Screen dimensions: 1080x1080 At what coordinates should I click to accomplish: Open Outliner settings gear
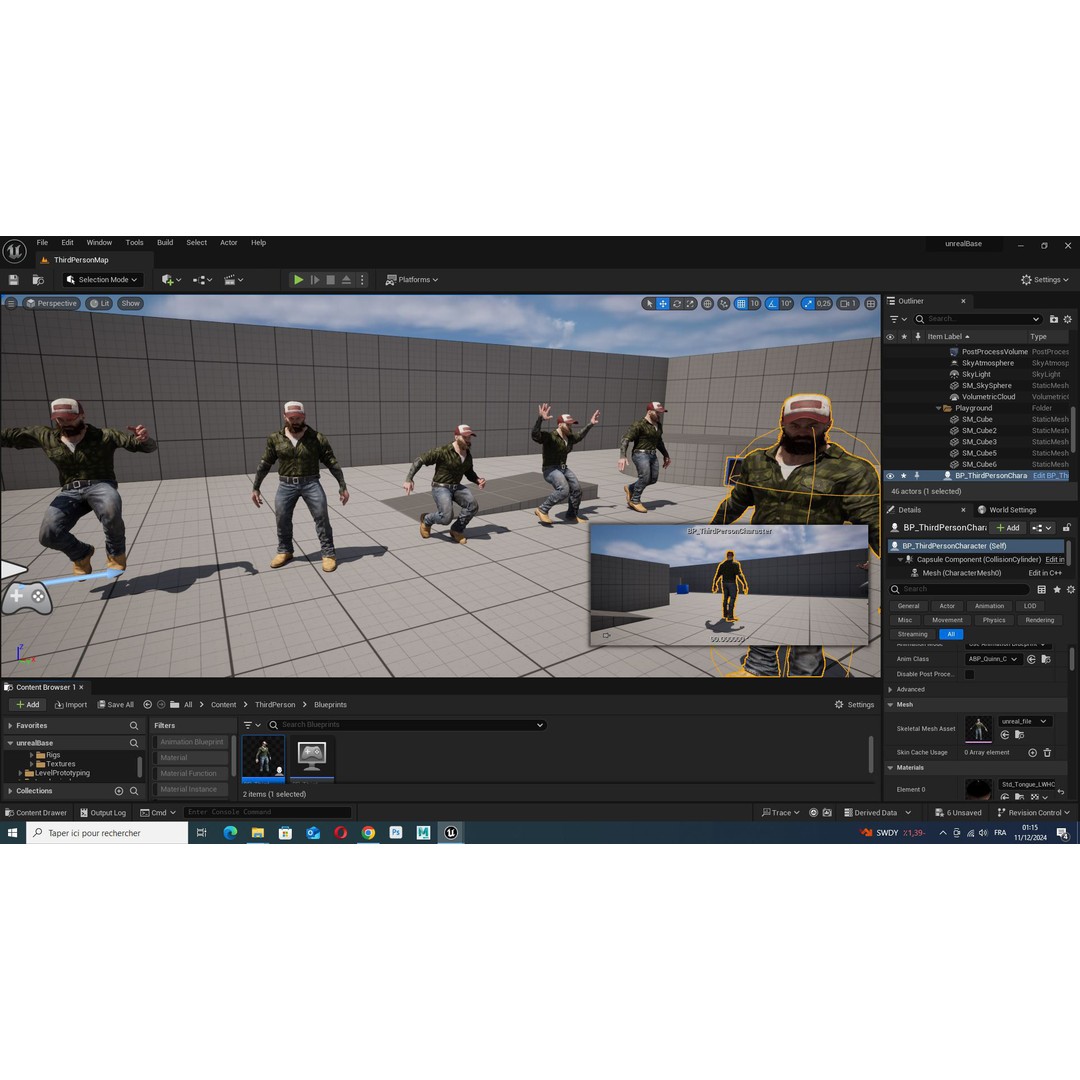point(1068,319)
